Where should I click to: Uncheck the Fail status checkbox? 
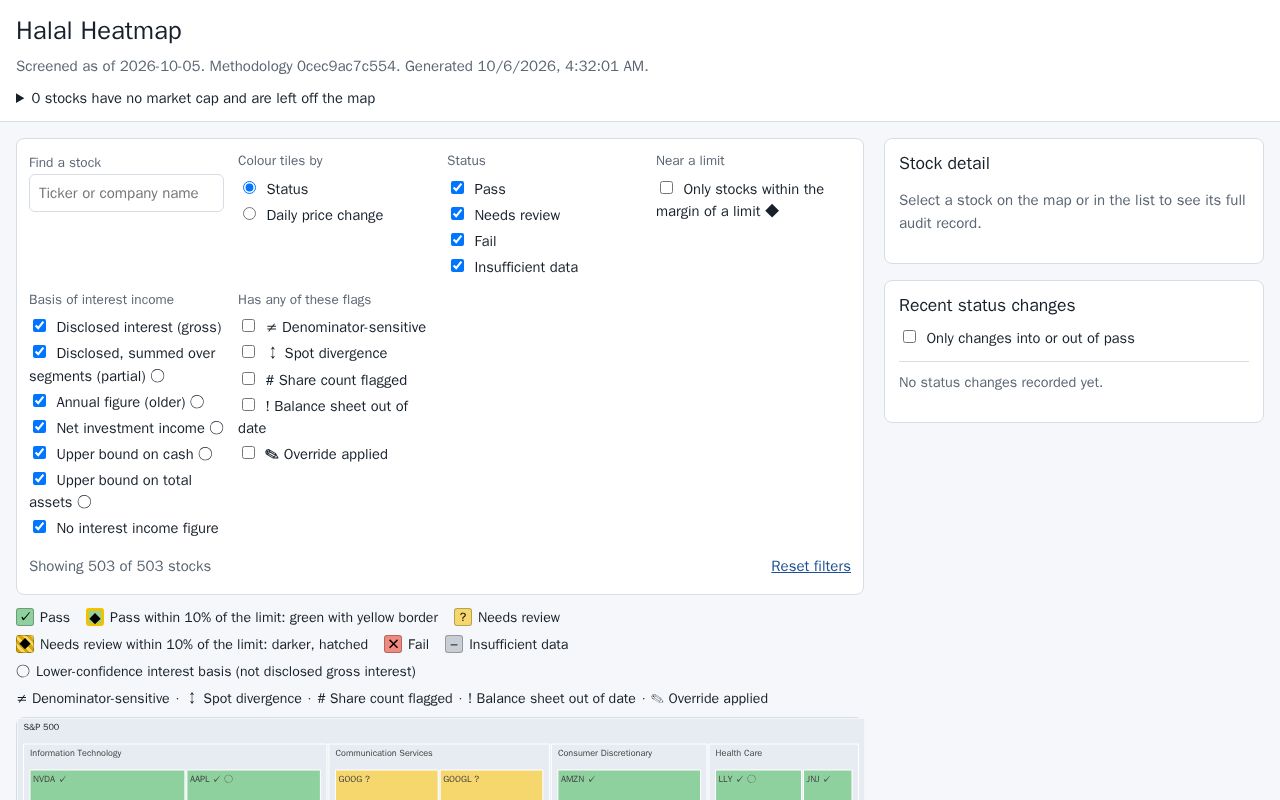[457, 240]
